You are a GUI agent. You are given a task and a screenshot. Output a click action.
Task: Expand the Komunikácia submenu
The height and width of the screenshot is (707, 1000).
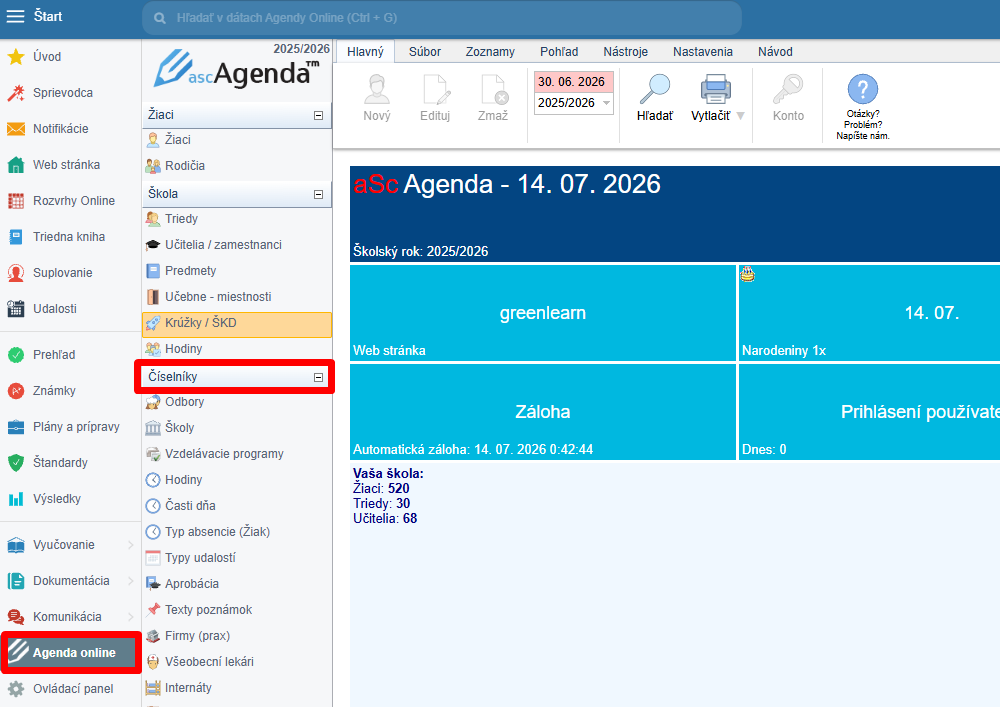(131, 617)
